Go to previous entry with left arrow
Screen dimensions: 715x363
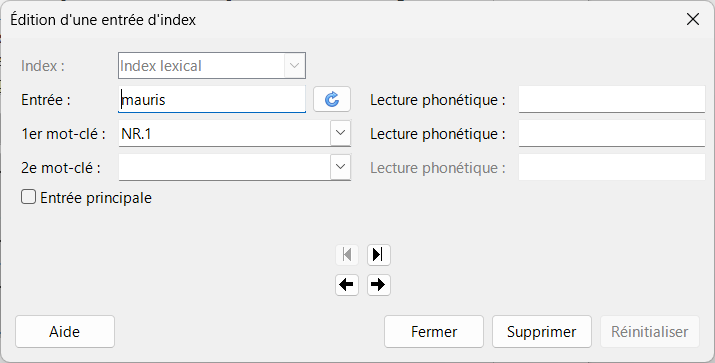[347, 285]
